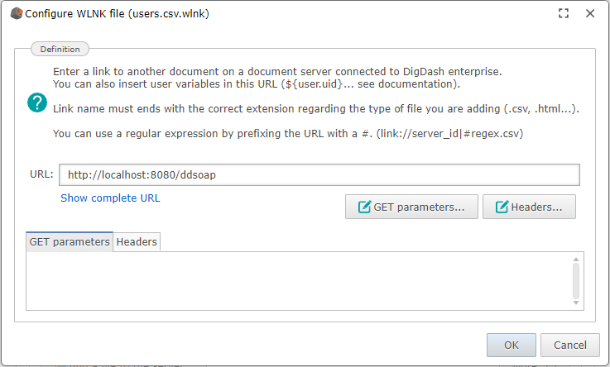Switch to the GET parameters tab

coord(69,242)
